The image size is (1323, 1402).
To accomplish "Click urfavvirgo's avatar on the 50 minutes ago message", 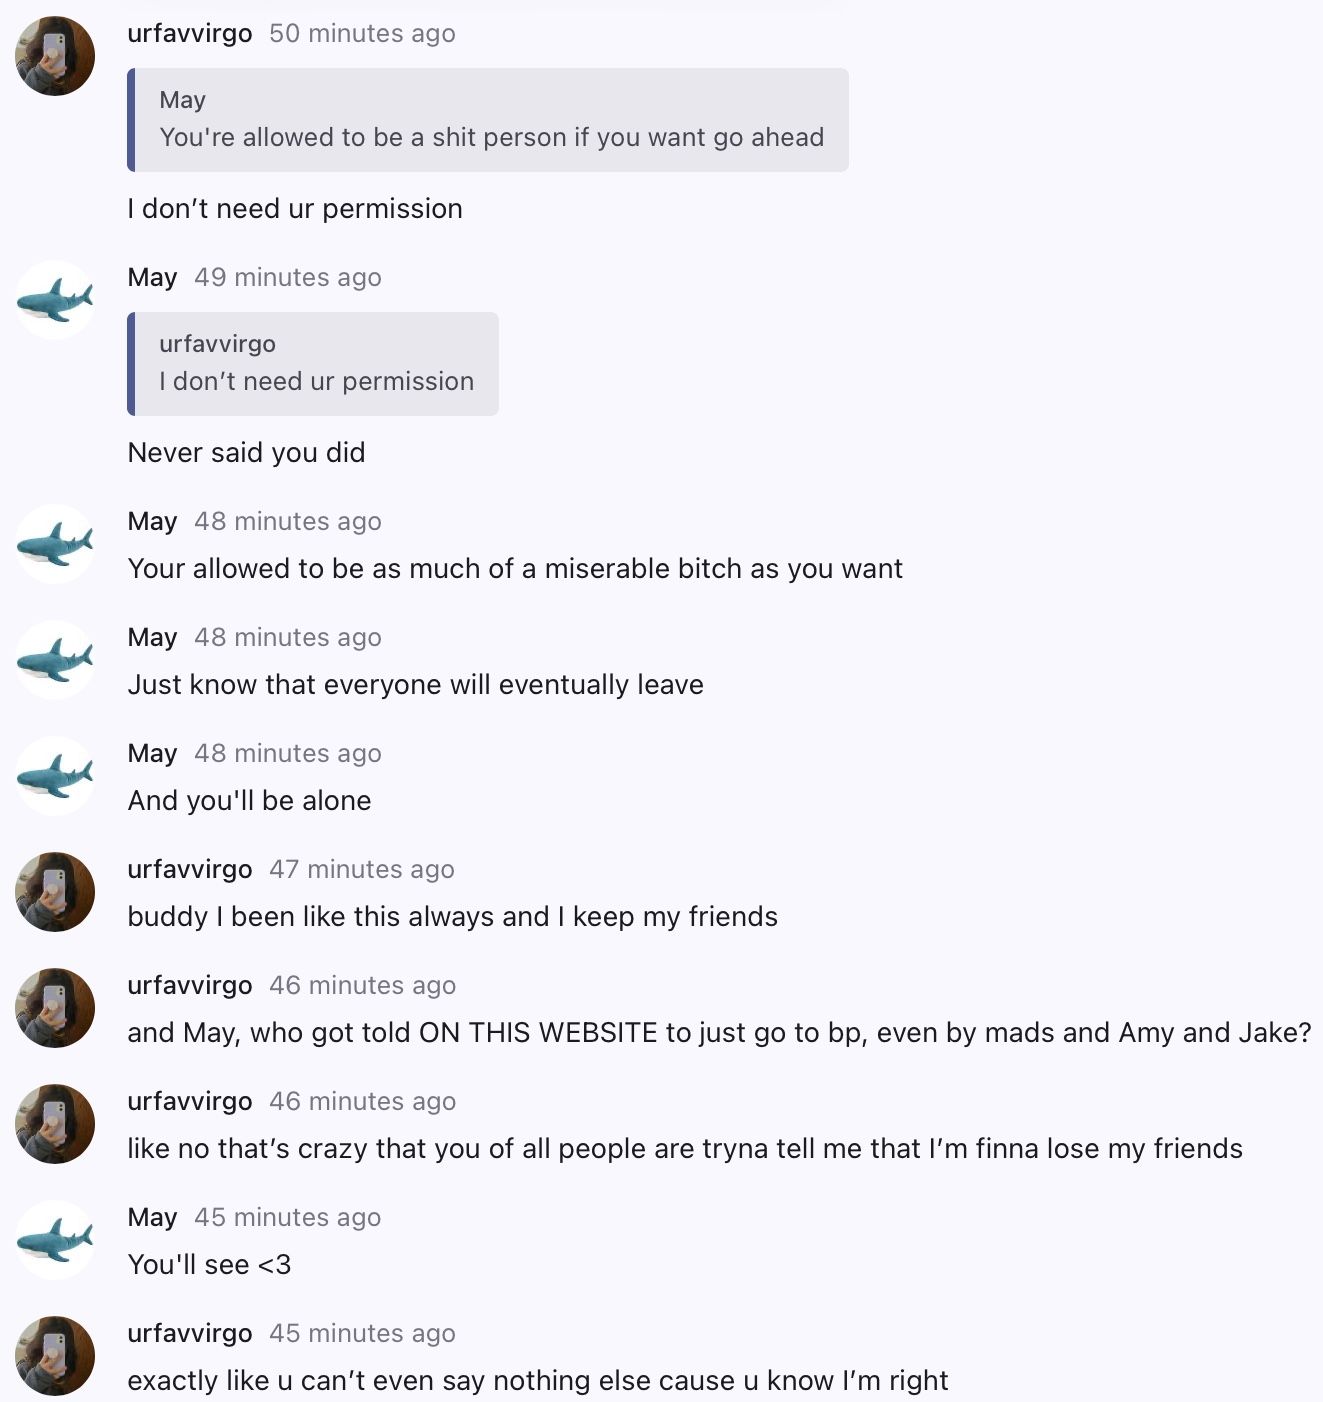I will [x=55, y=56].
